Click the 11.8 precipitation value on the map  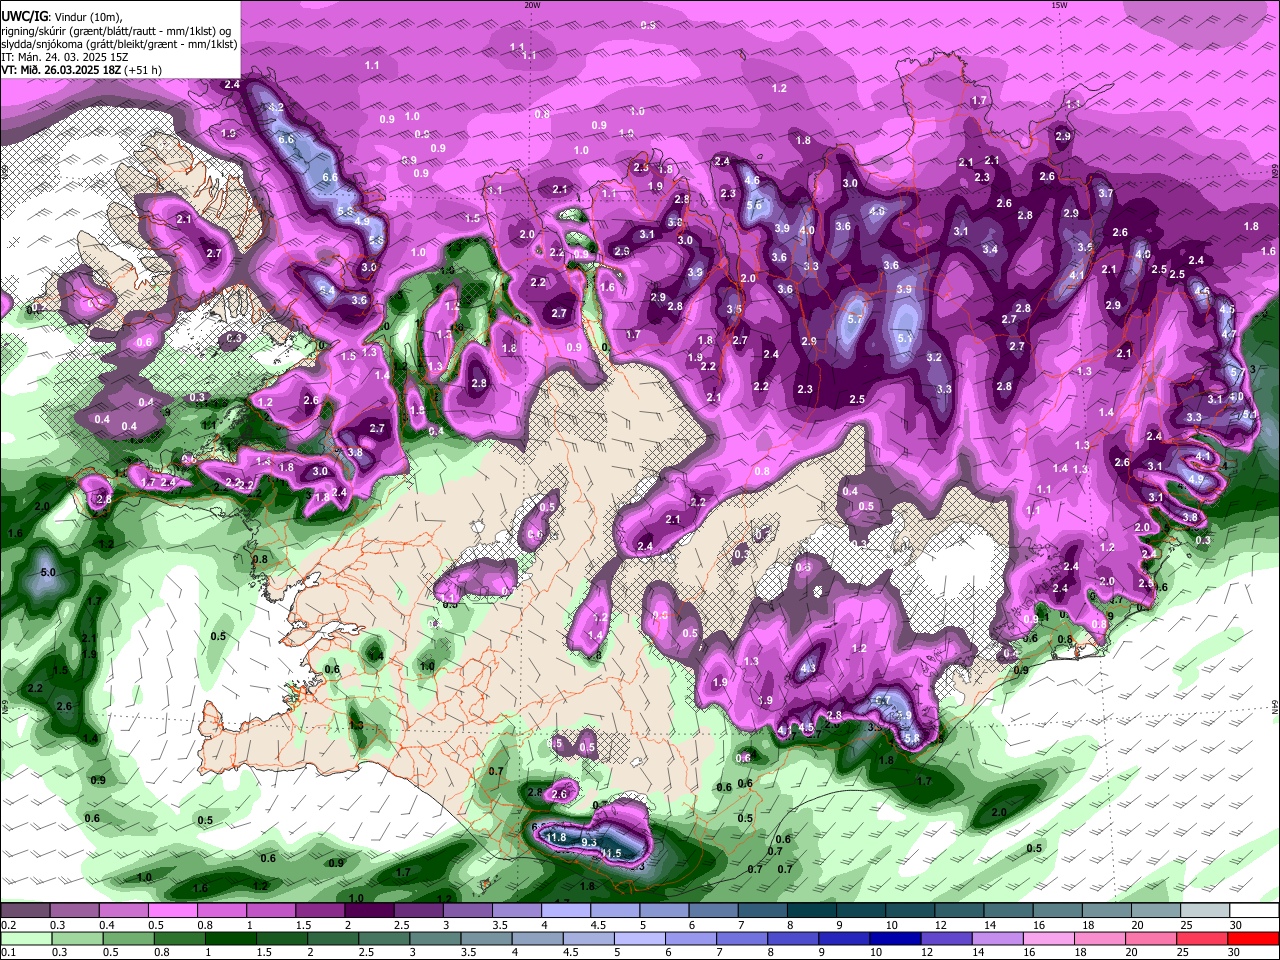tap(556, 837)
